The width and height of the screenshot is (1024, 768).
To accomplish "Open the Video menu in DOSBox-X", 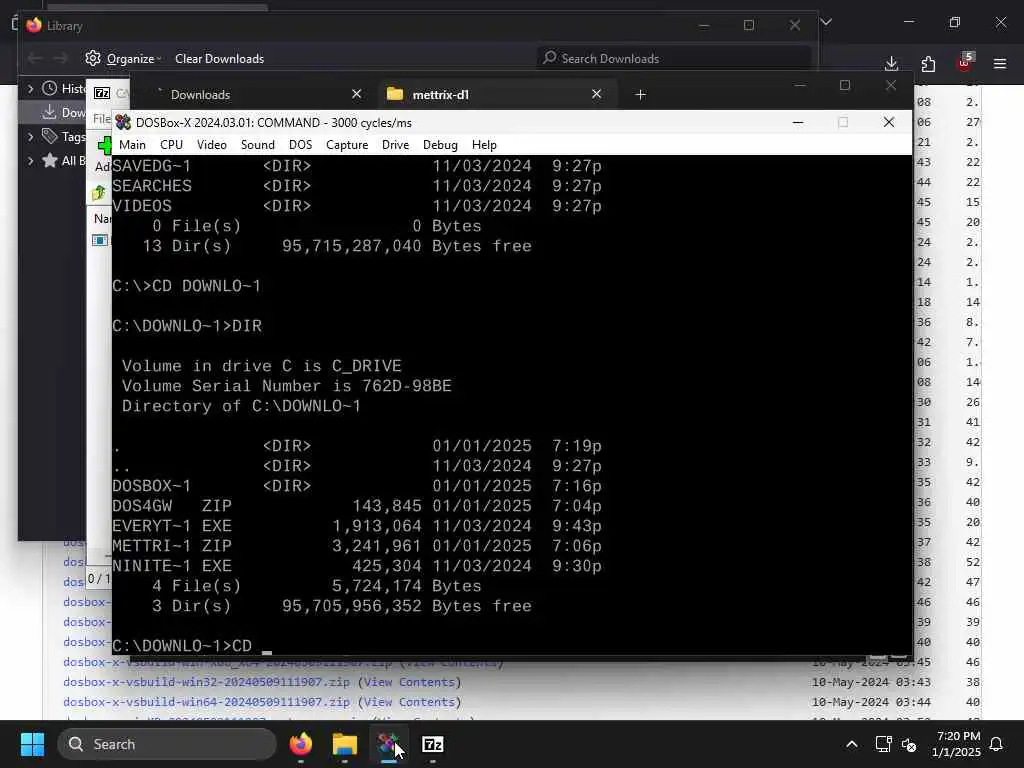I will coord(212,145).
